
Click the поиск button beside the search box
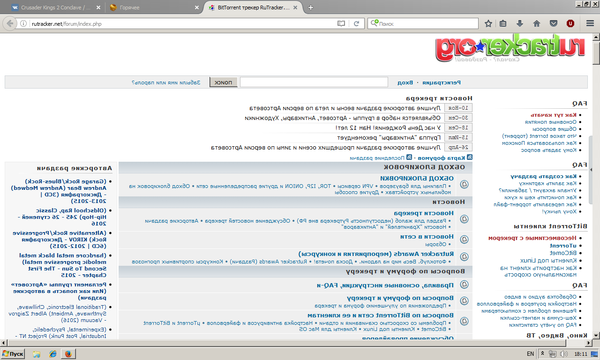pos(223,82)
